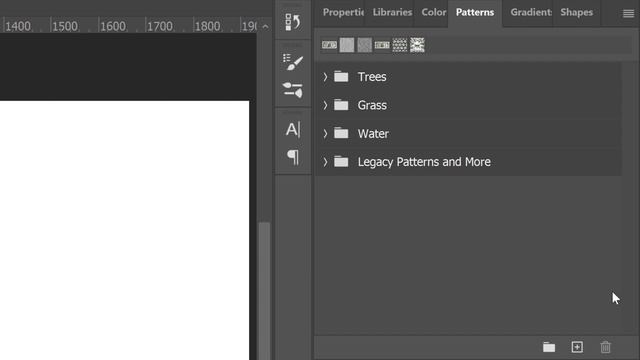640x360 pixels.
Task: Select the Water folder row
Action: pyautogui.click(x=469, y=133)
